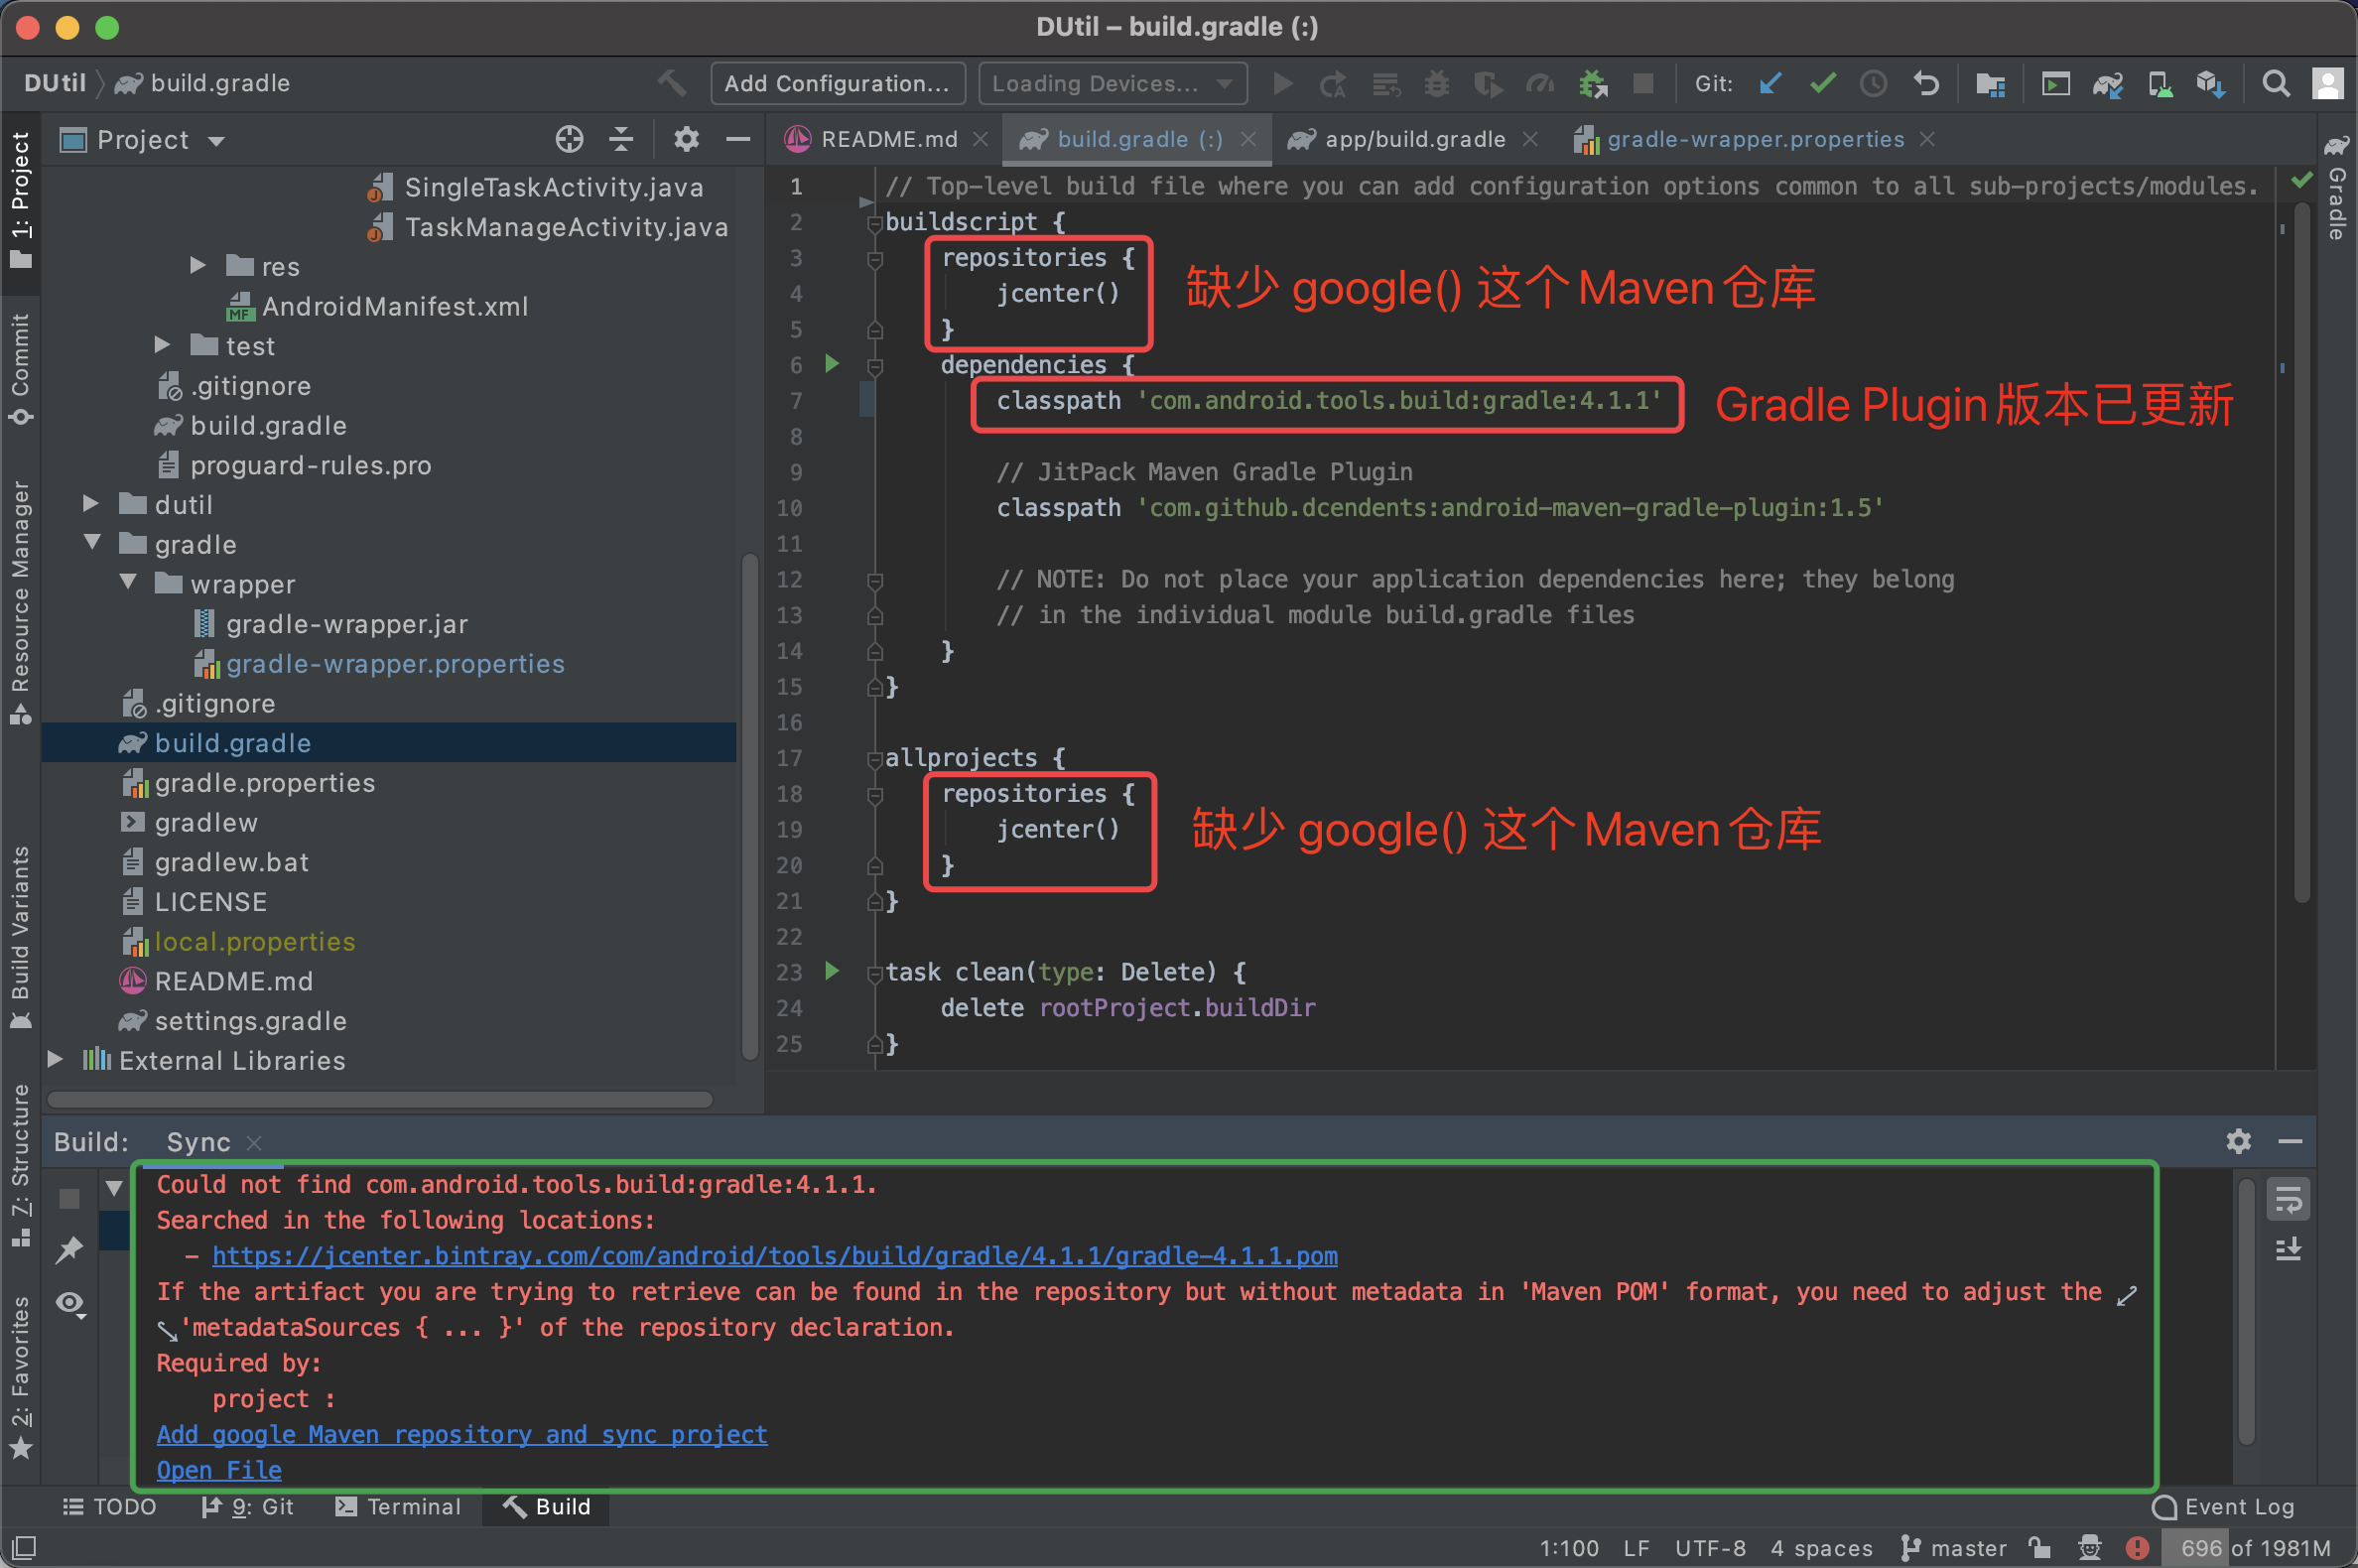Open the Loading Devices dropdown
Screen dimensions: 2358x1568
click(1112, 83)
